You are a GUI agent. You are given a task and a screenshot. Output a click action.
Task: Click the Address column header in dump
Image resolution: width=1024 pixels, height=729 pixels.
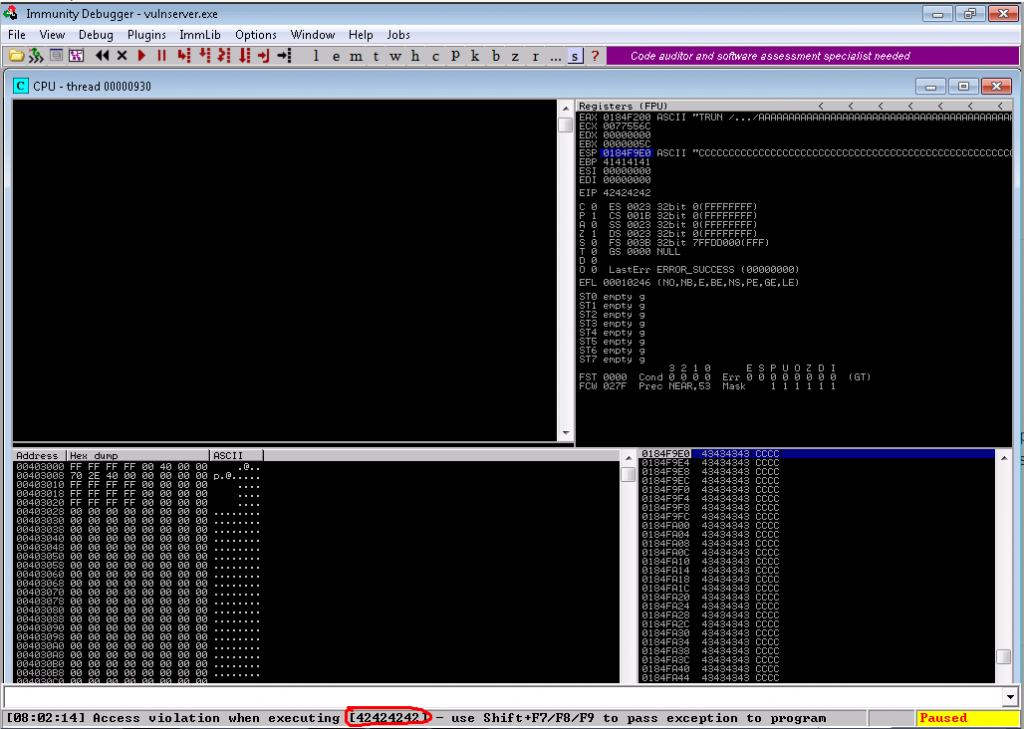tap(40, 455)
